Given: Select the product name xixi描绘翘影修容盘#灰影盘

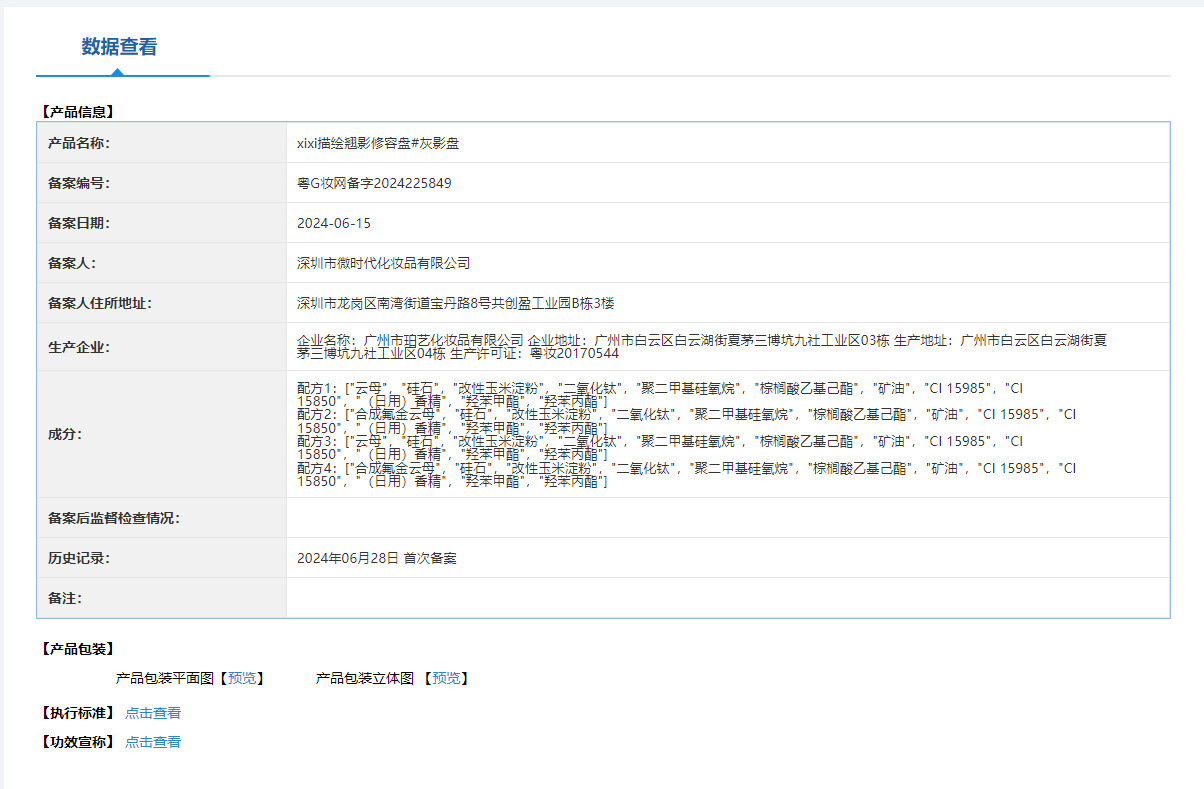Looking at the screenshot, I should 370,142.
